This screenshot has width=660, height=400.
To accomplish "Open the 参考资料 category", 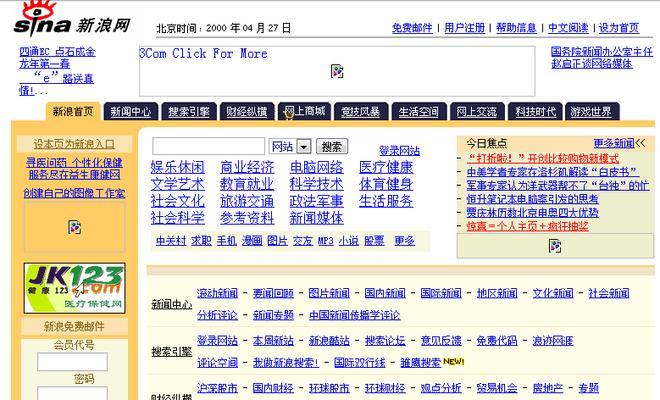I will tap(247, 218).
